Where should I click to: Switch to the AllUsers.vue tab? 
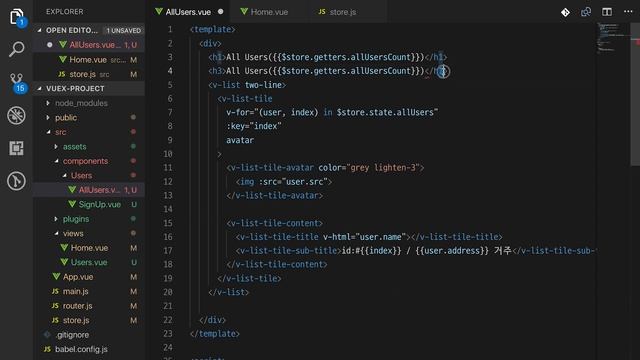(188, 12)
